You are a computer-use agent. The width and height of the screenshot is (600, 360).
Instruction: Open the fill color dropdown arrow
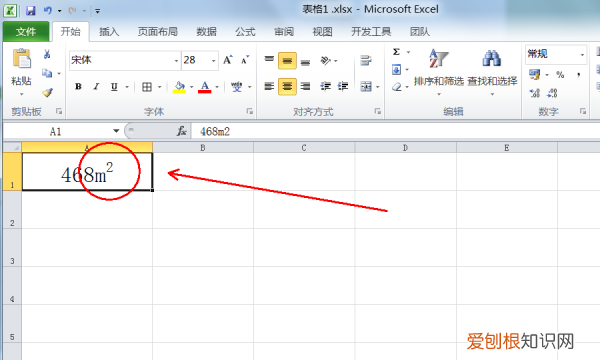(x=191, y=87)
